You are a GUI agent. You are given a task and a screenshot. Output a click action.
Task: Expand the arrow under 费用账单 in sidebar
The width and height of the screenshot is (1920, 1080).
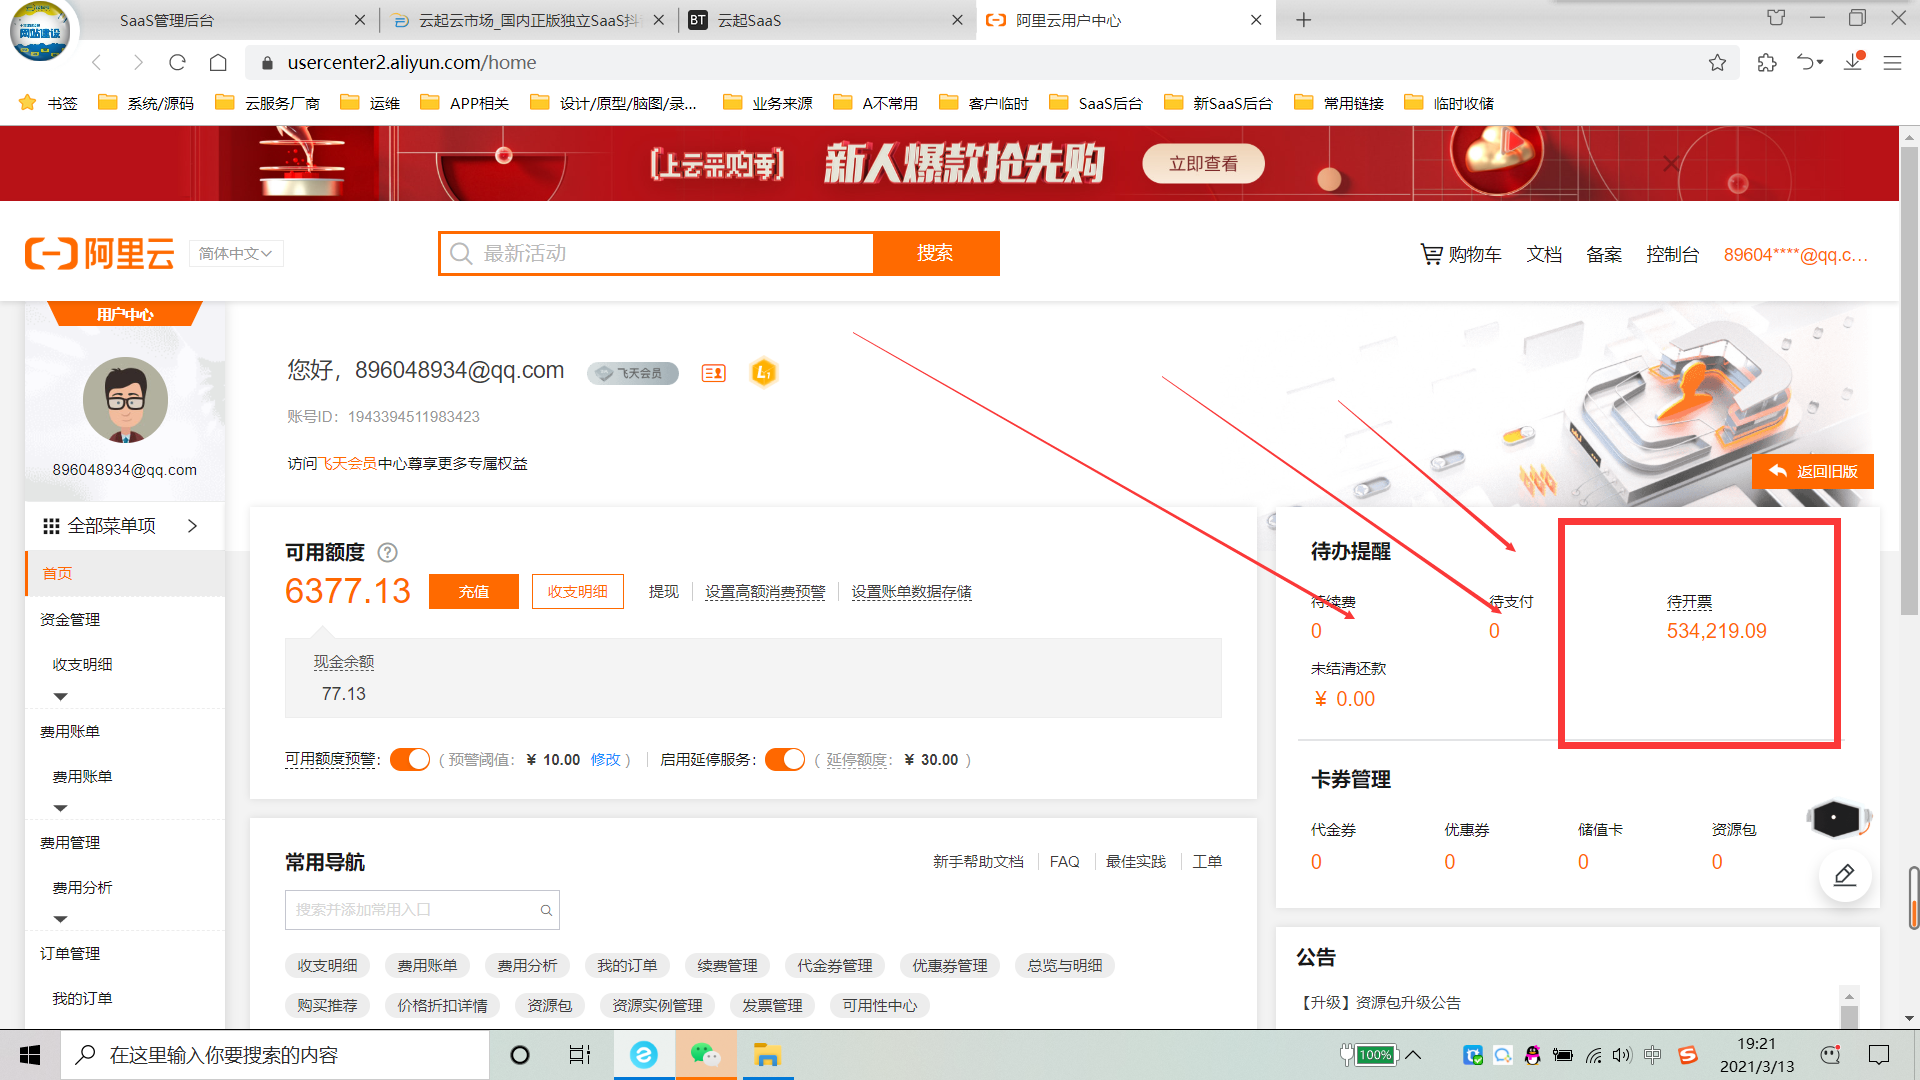coord(60,808)
